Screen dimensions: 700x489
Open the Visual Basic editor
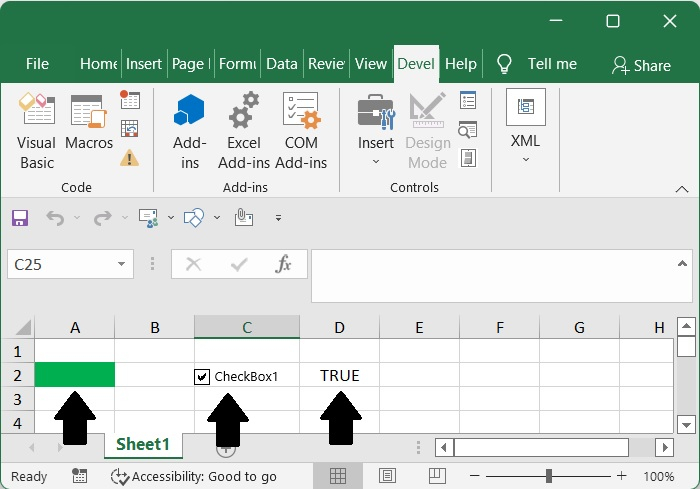point(37,131)
